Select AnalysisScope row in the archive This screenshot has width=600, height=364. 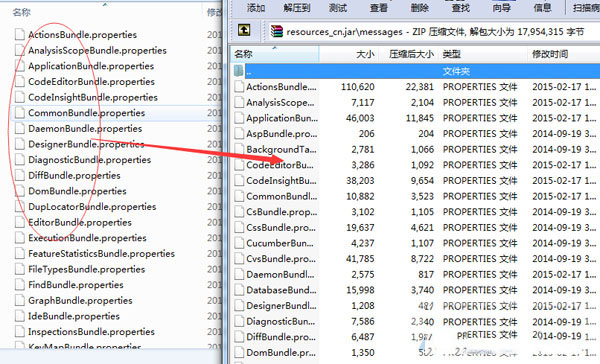click(416, 103)
